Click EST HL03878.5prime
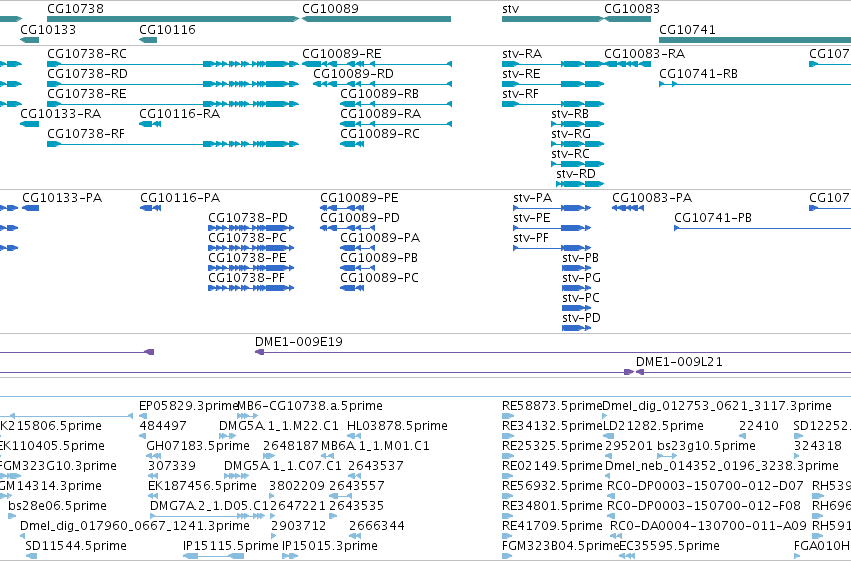Image resolution: width=851 pixels, height=561 pixels. click(397, 426)
